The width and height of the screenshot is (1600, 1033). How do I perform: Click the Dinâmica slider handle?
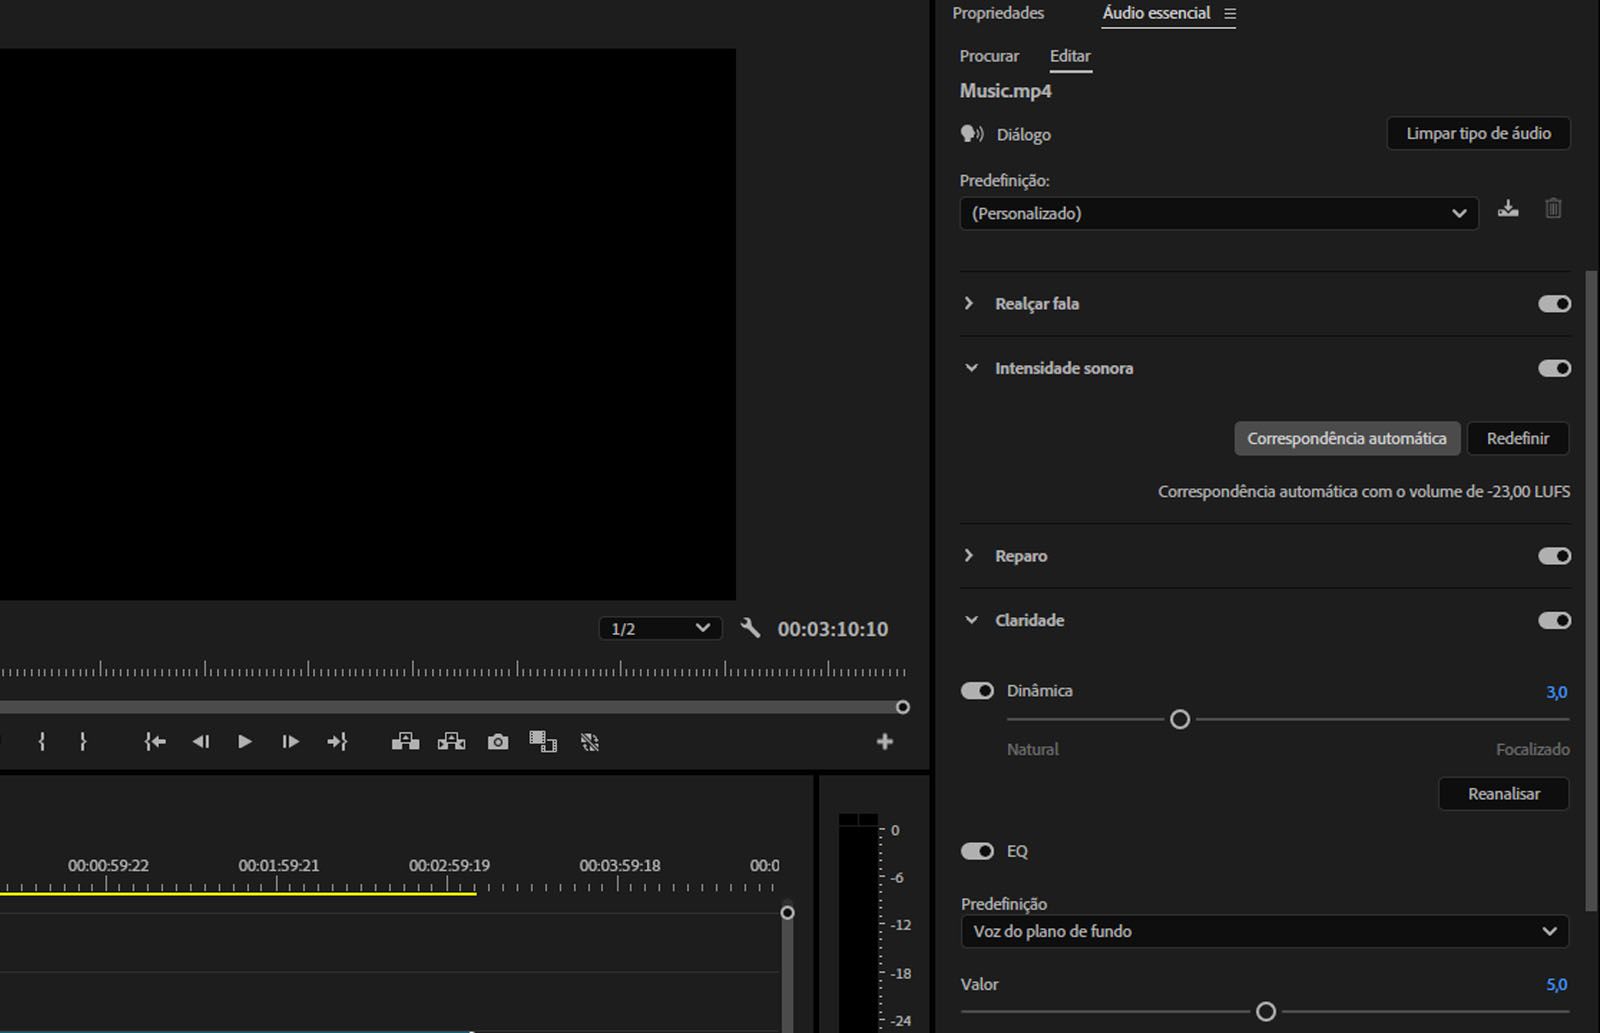(x=1180, y=719)
